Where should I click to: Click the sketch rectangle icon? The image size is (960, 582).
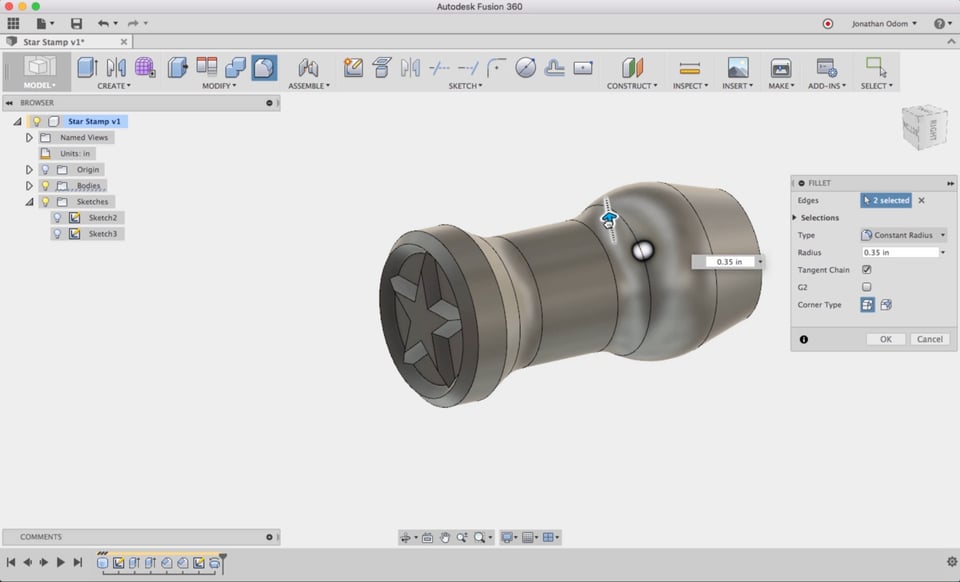(x=583, y=67)
